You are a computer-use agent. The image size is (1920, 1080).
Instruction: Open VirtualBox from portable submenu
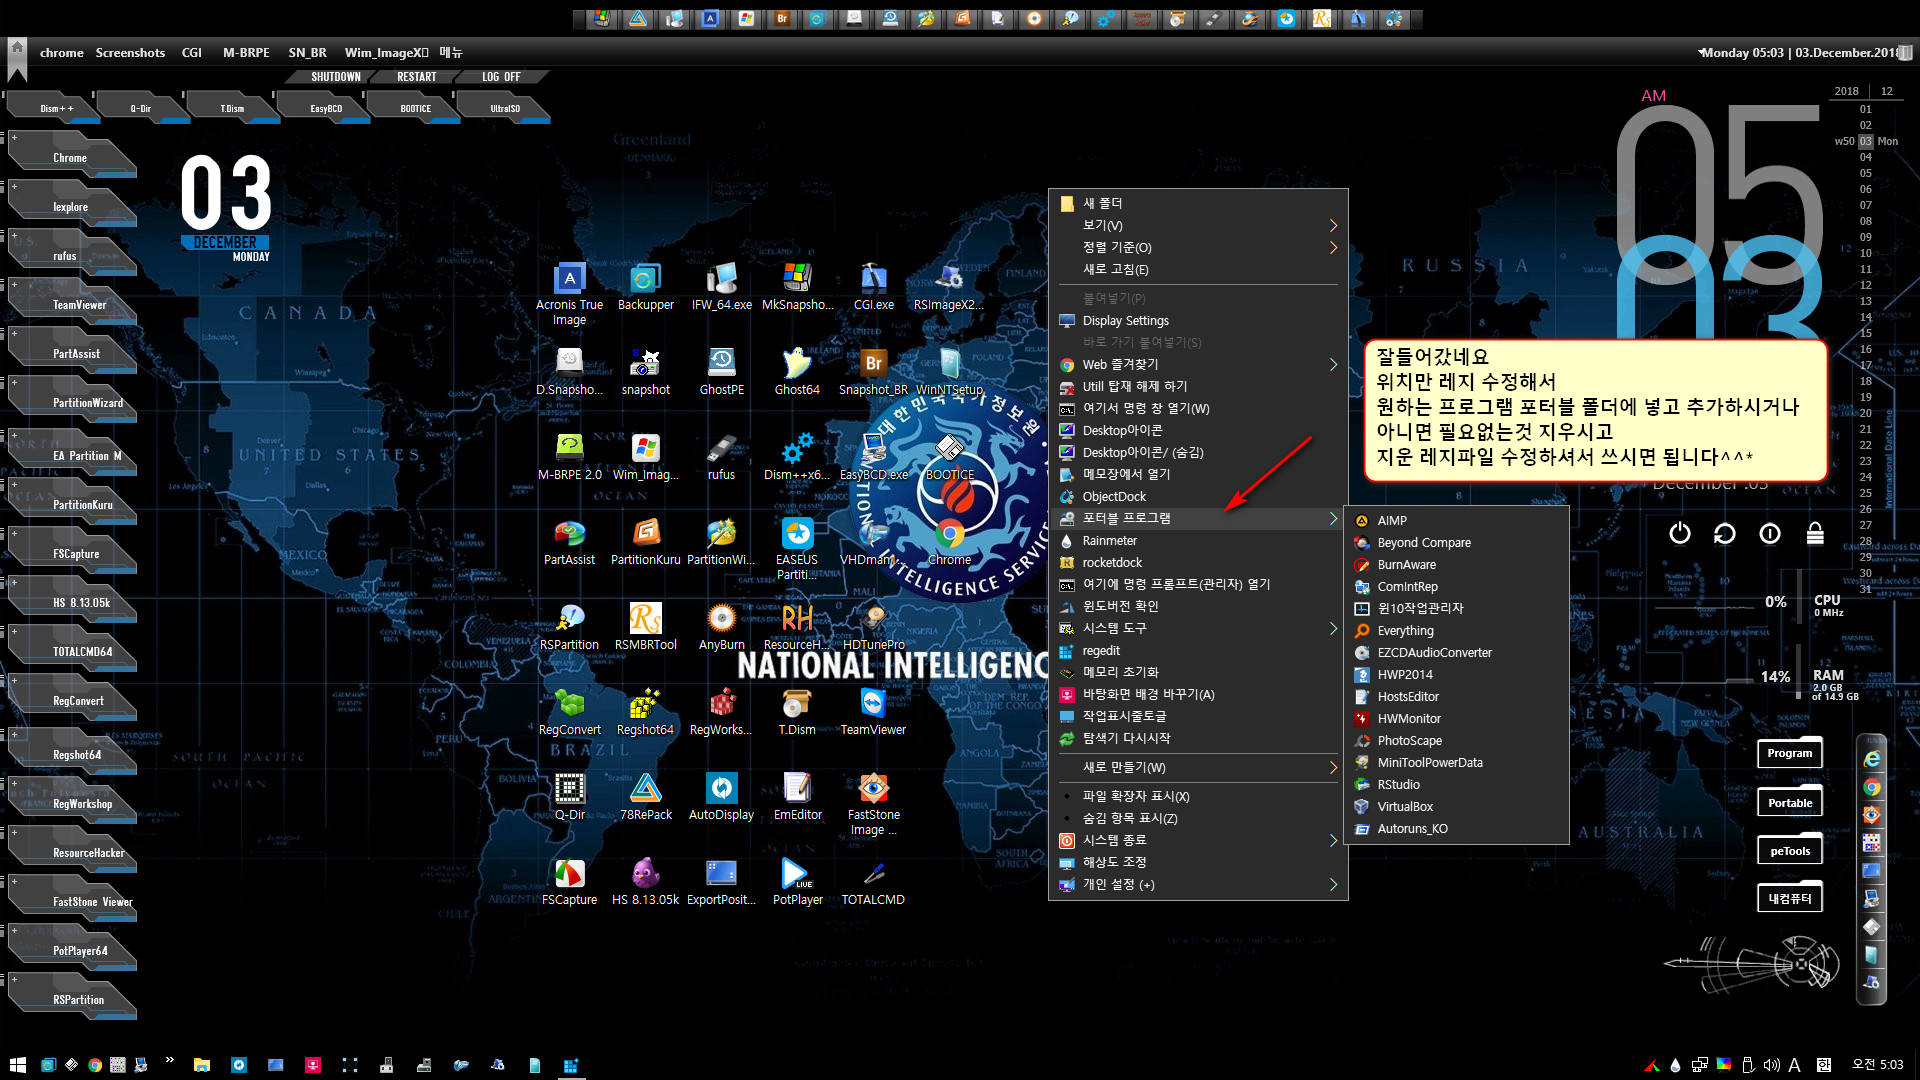pyautogui.click(x=1457, y=806)
